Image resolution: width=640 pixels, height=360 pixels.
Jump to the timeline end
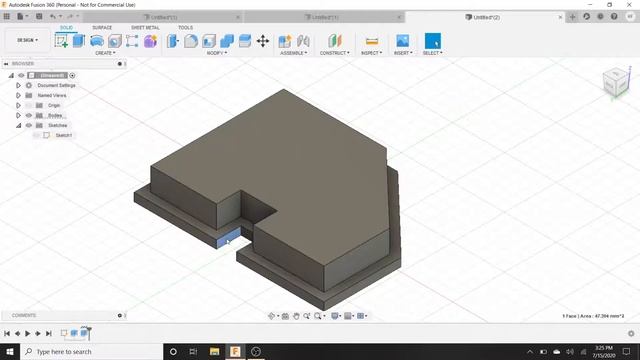click(x=49, y=333)
